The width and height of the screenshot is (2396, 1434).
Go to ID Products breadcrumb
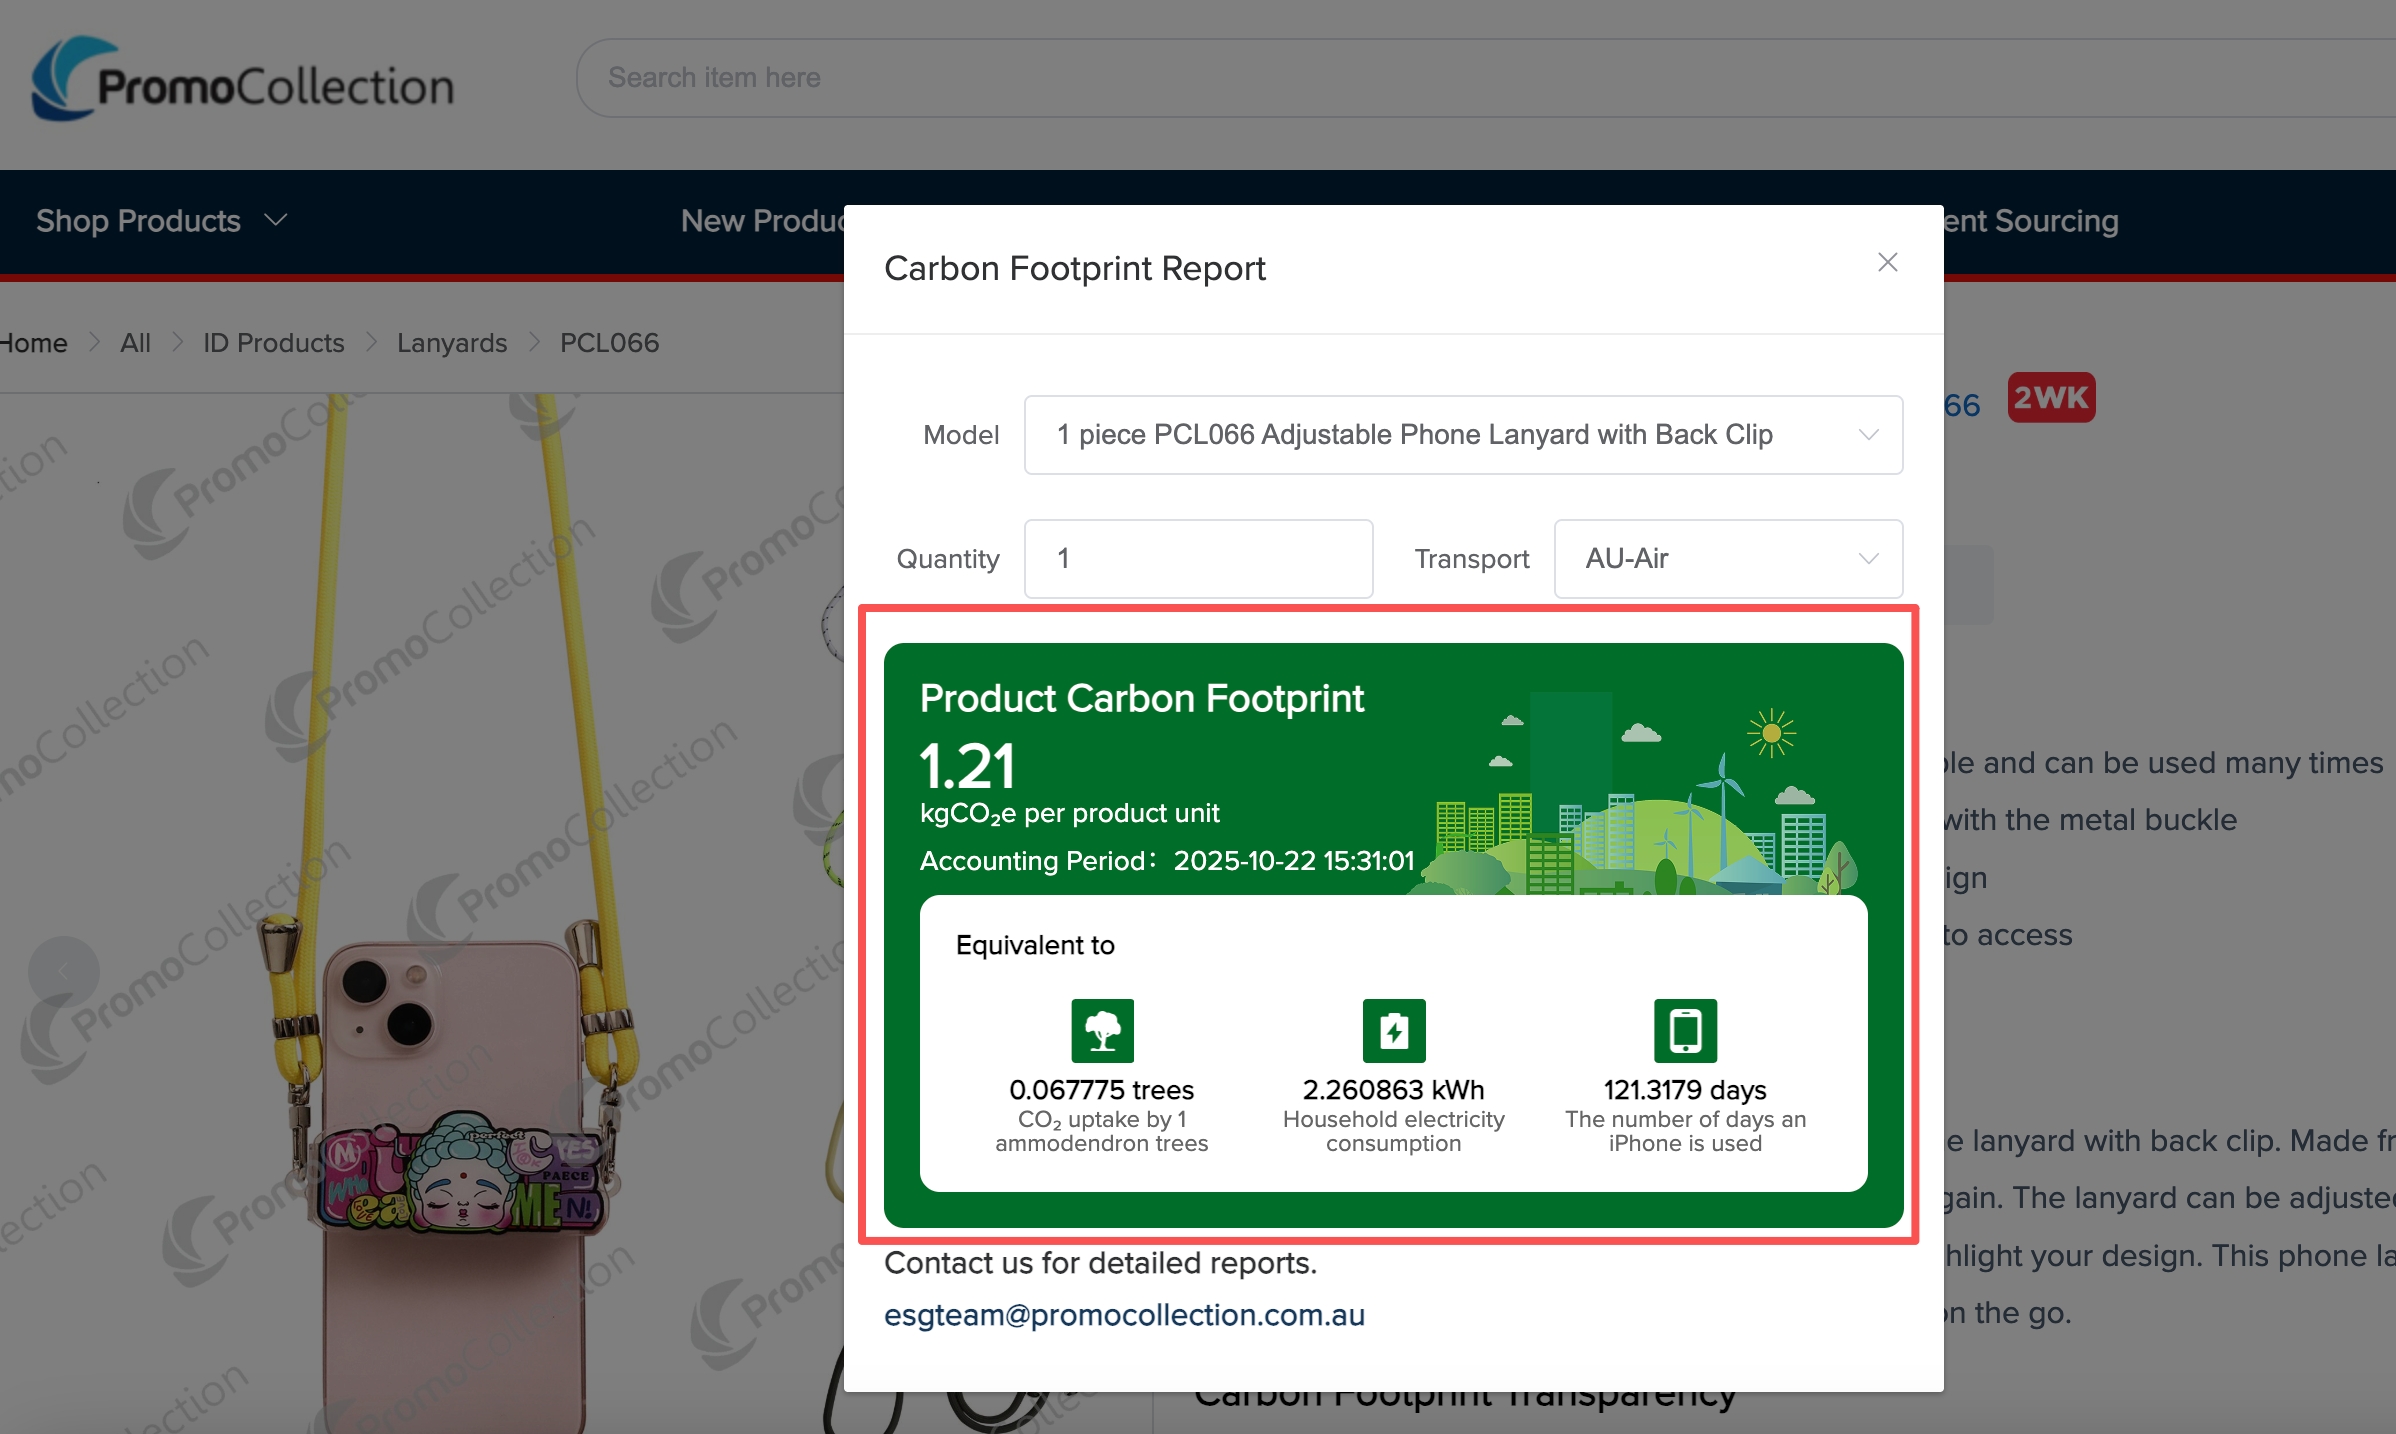click(x=273, y=343)
